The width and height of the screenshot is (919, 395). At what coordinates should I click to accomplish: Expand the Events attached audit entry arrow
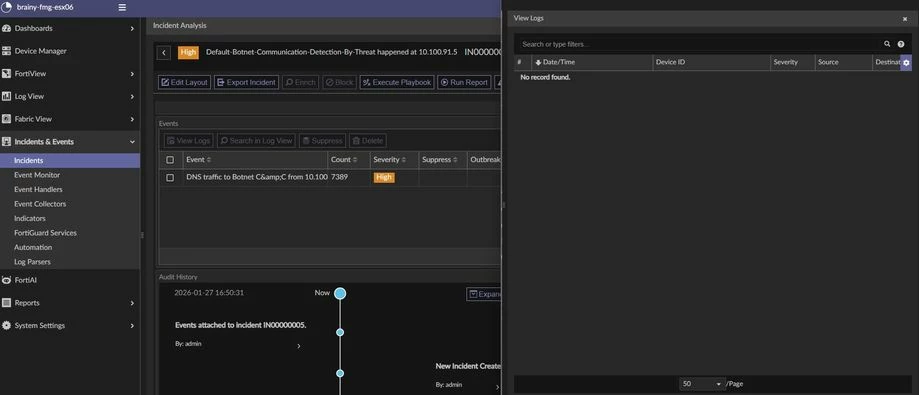pyautogui.click(x=298, y=346)
